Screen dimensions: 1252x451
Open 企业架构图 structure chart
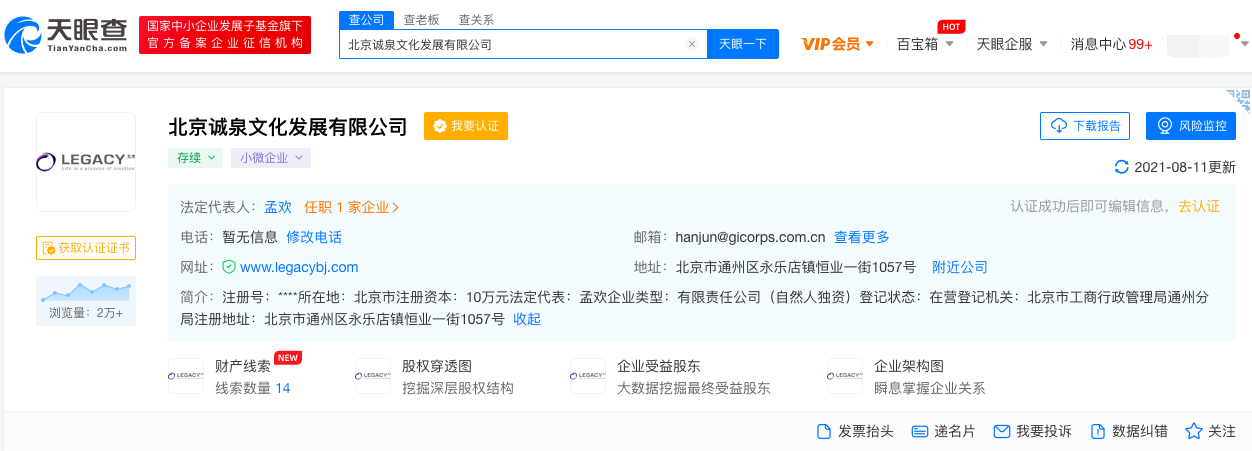pyautogui.click(x=909, y=366)
